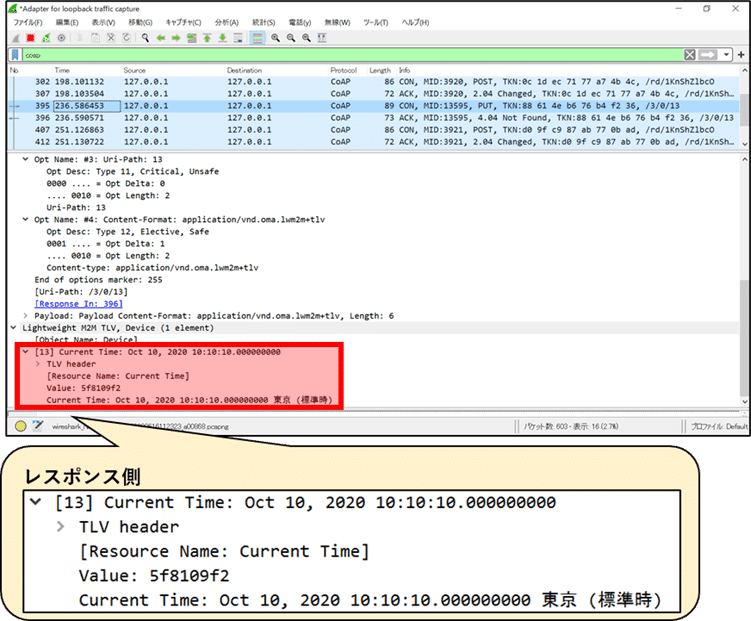Open the display filter history dropdown
The image size is (751, 621).
tap(727, 55)
